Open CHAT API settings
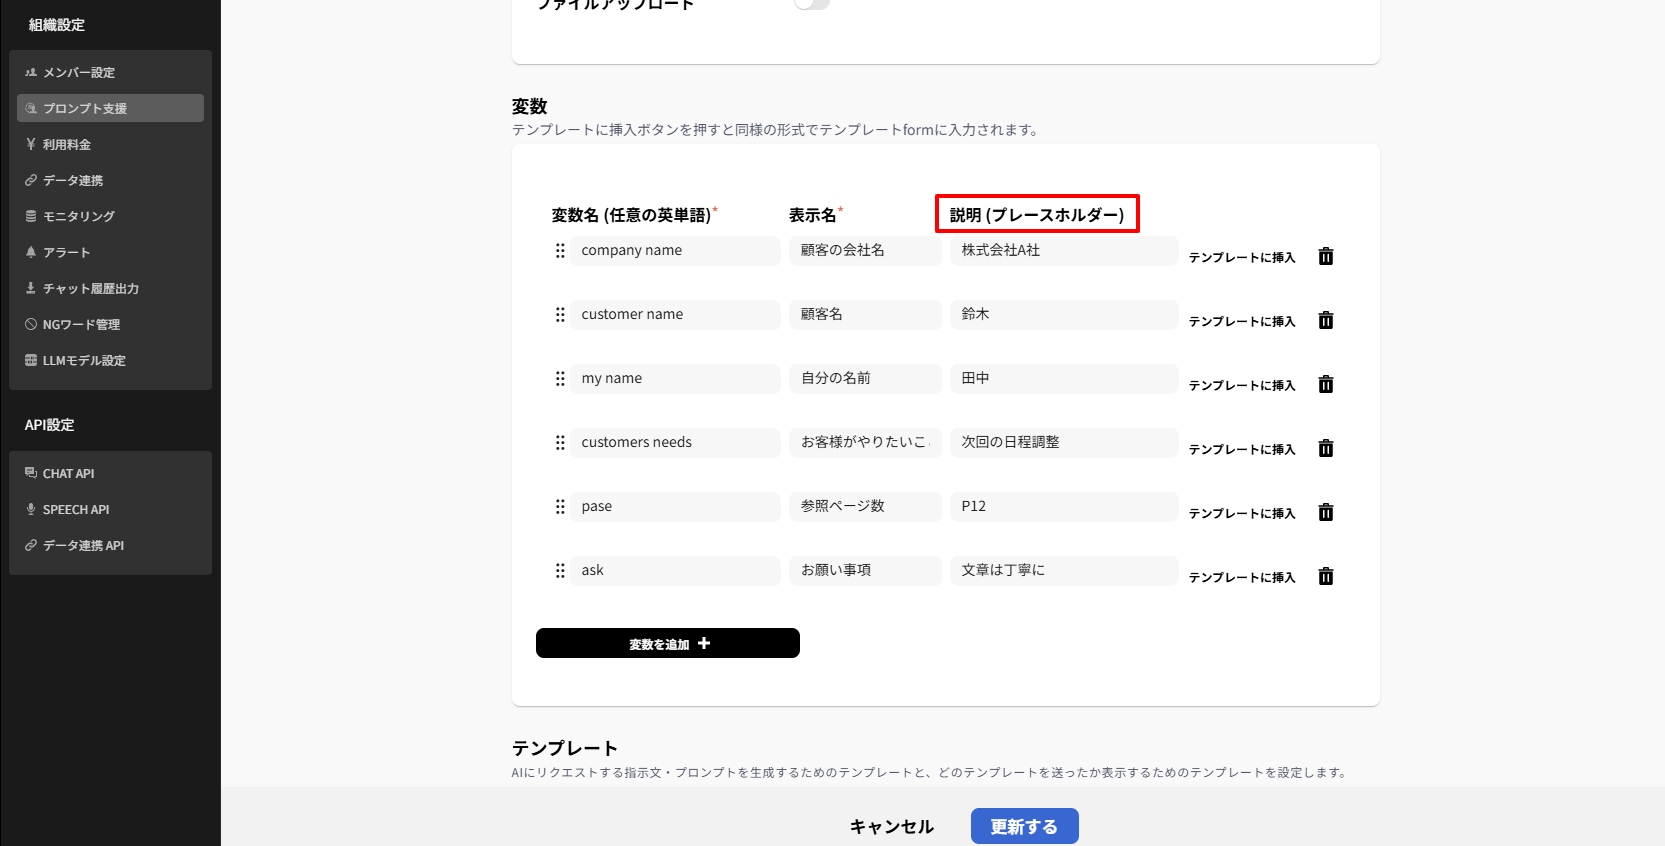 tap(68, 474)
